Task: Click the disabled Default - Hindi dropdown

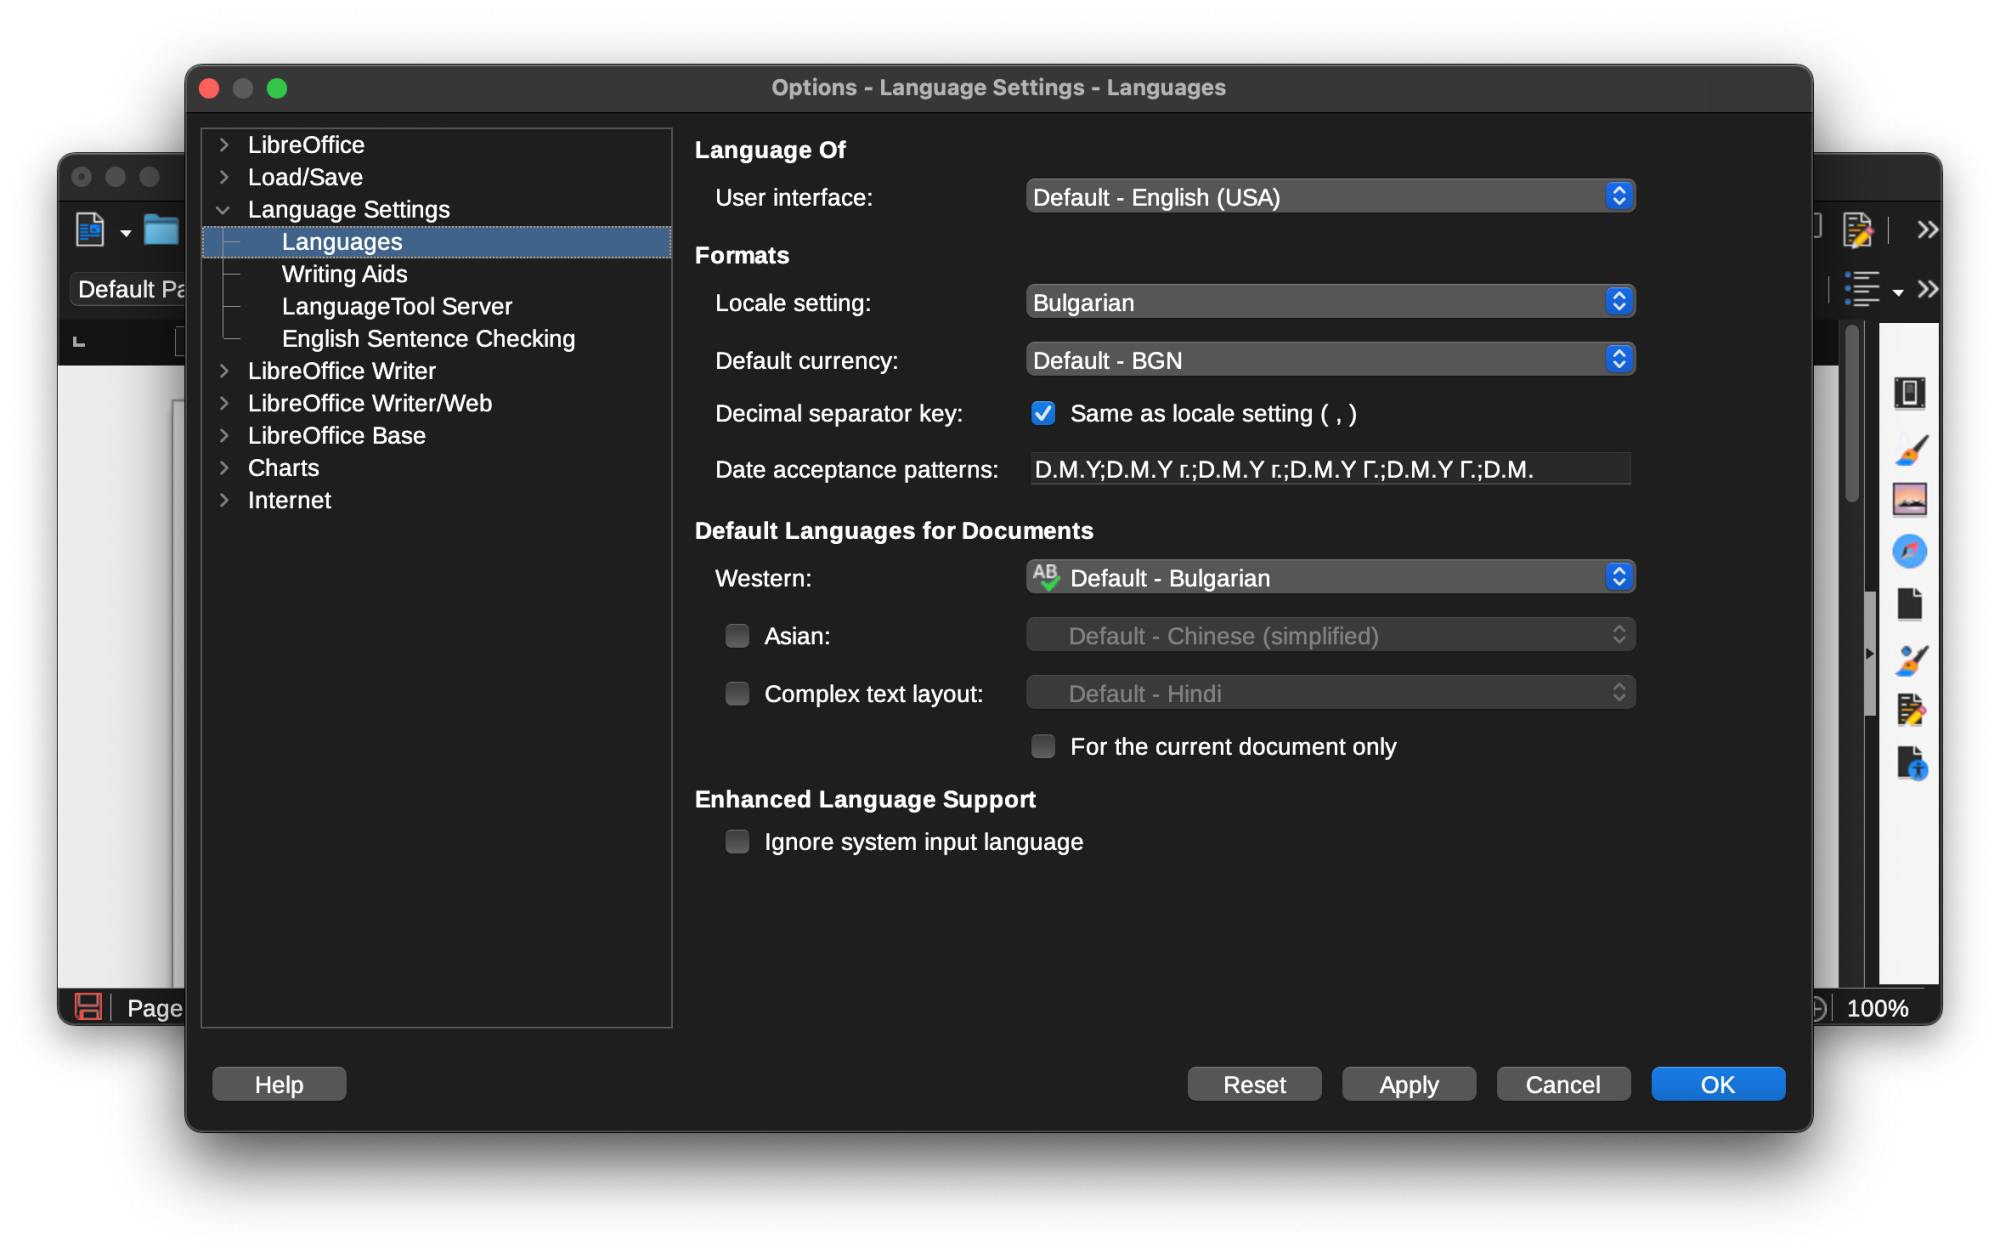Action: [x=1330, y=694]
